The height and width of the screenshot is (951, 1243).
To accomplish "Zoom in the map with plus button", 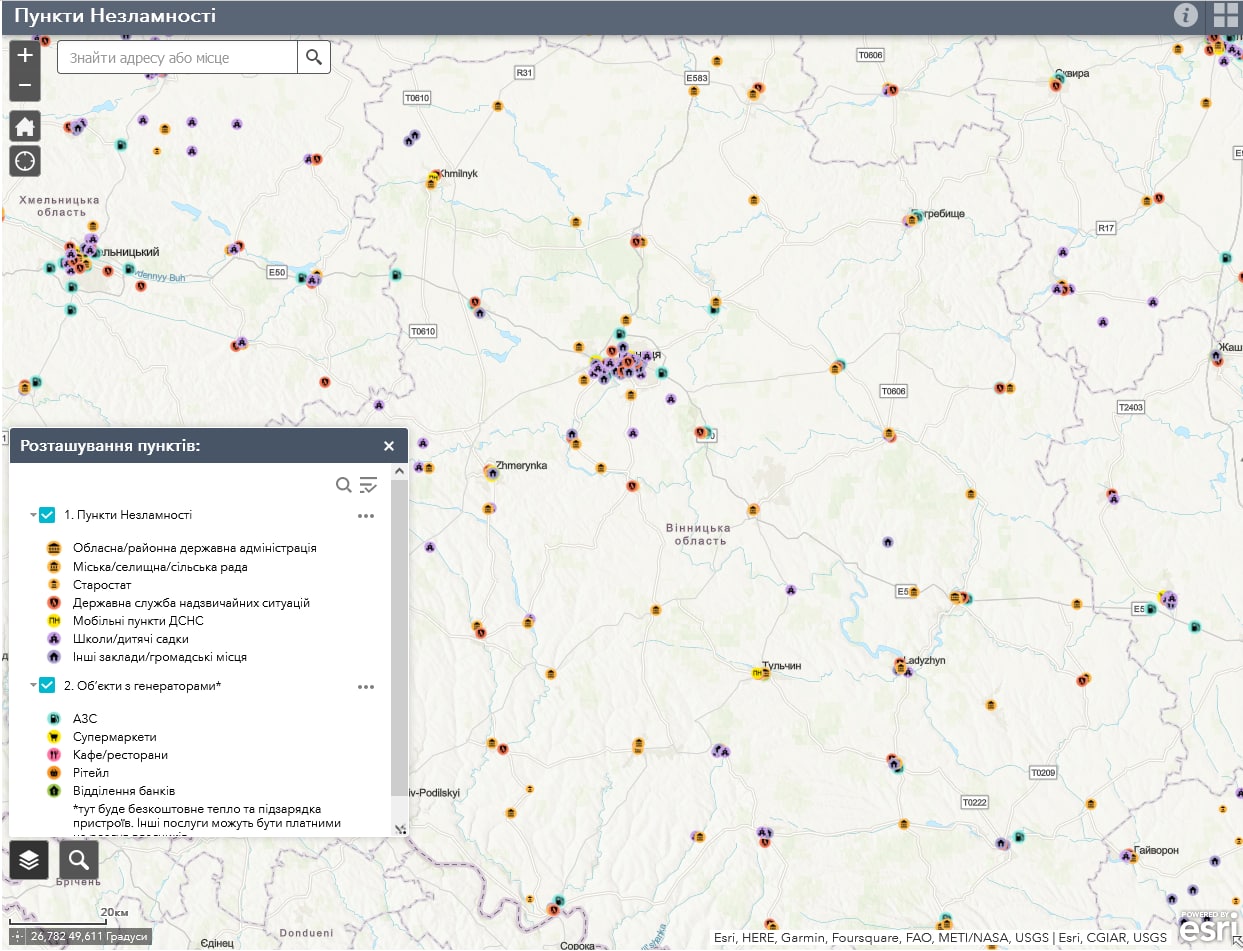I will coord(25,55).
